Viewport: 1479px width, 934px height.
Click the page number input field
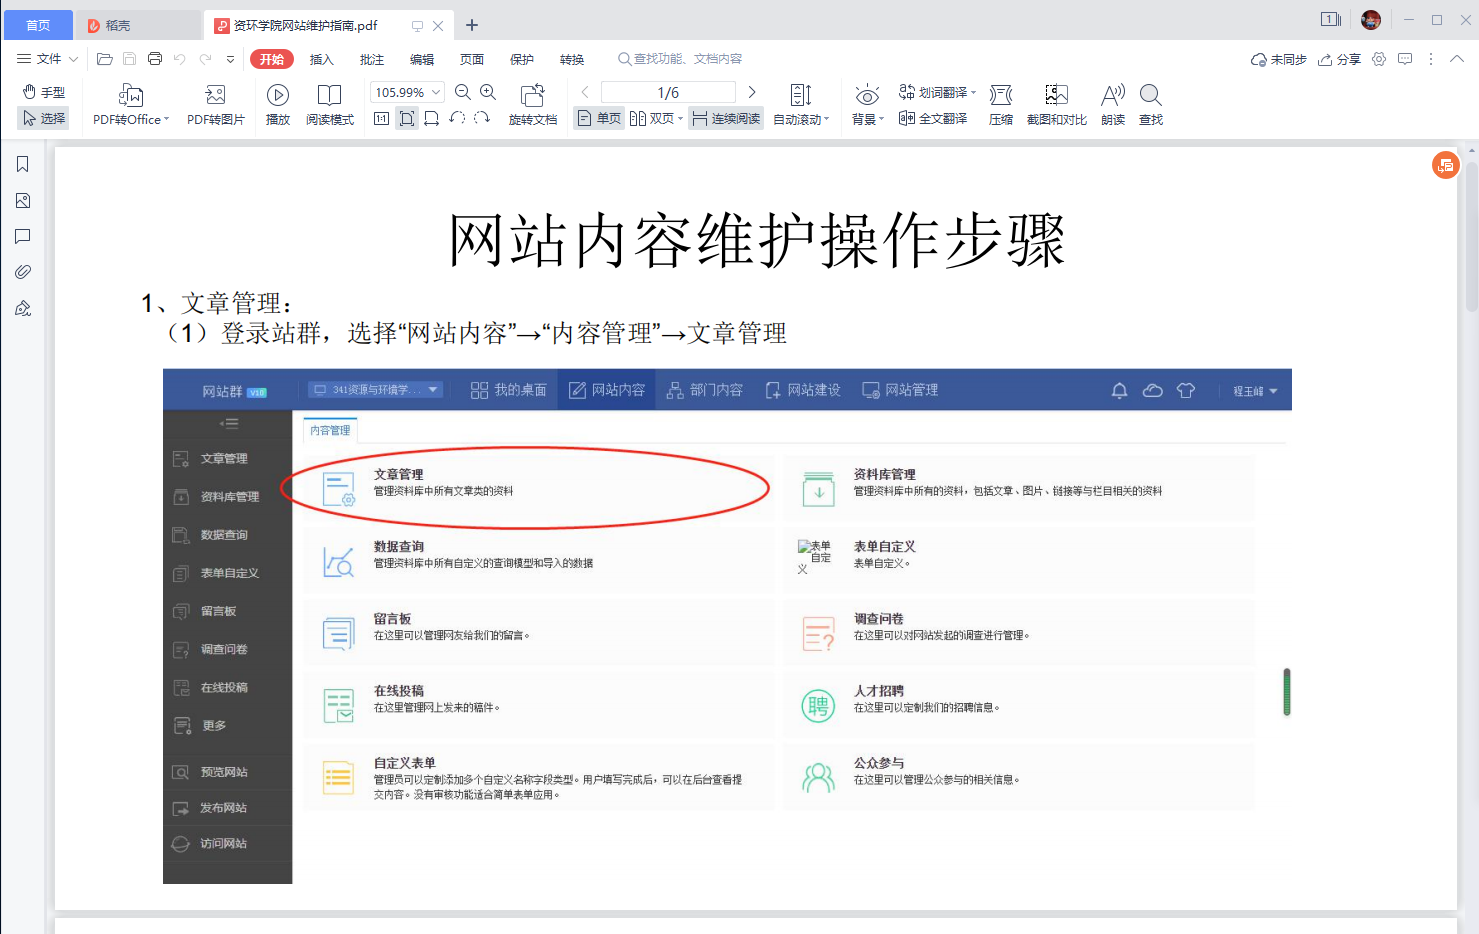[668, 92]
